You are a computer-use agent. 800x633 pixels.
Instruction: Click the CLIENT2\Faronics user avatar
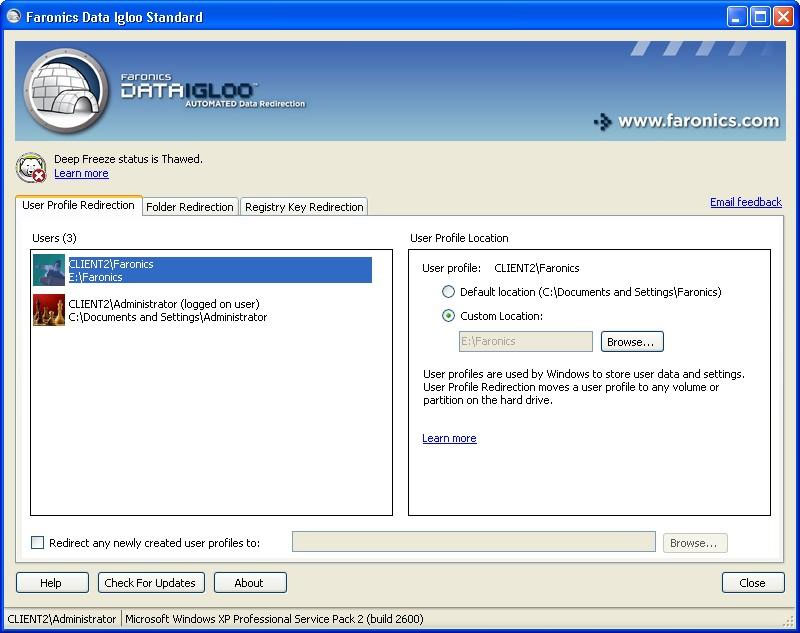(49, 270)
